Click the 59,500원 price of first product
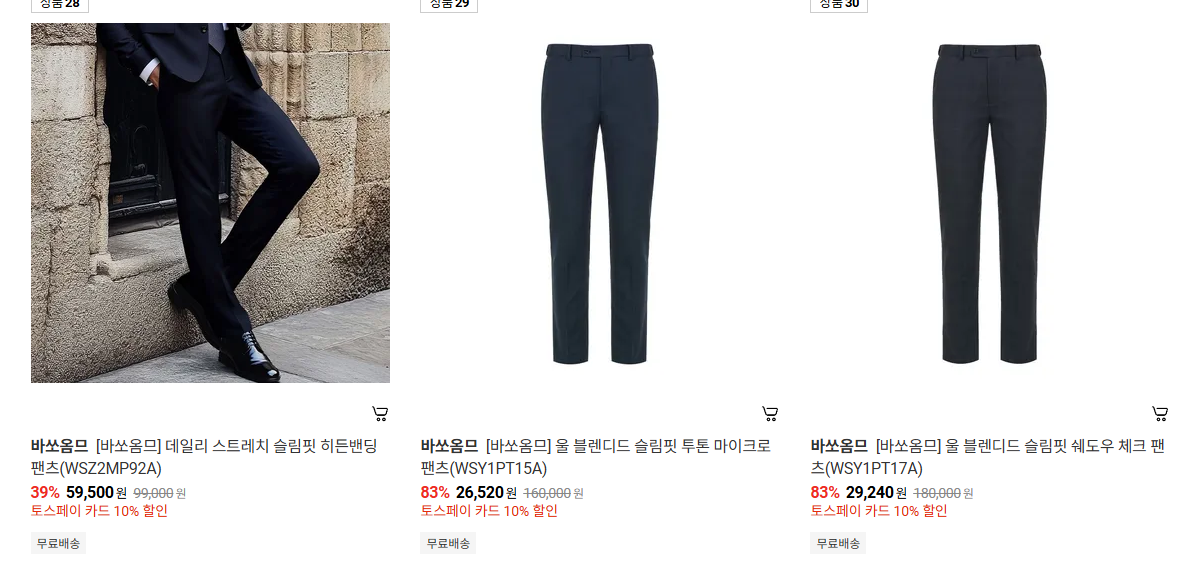 pyautogui.click(x=96, y=492)
